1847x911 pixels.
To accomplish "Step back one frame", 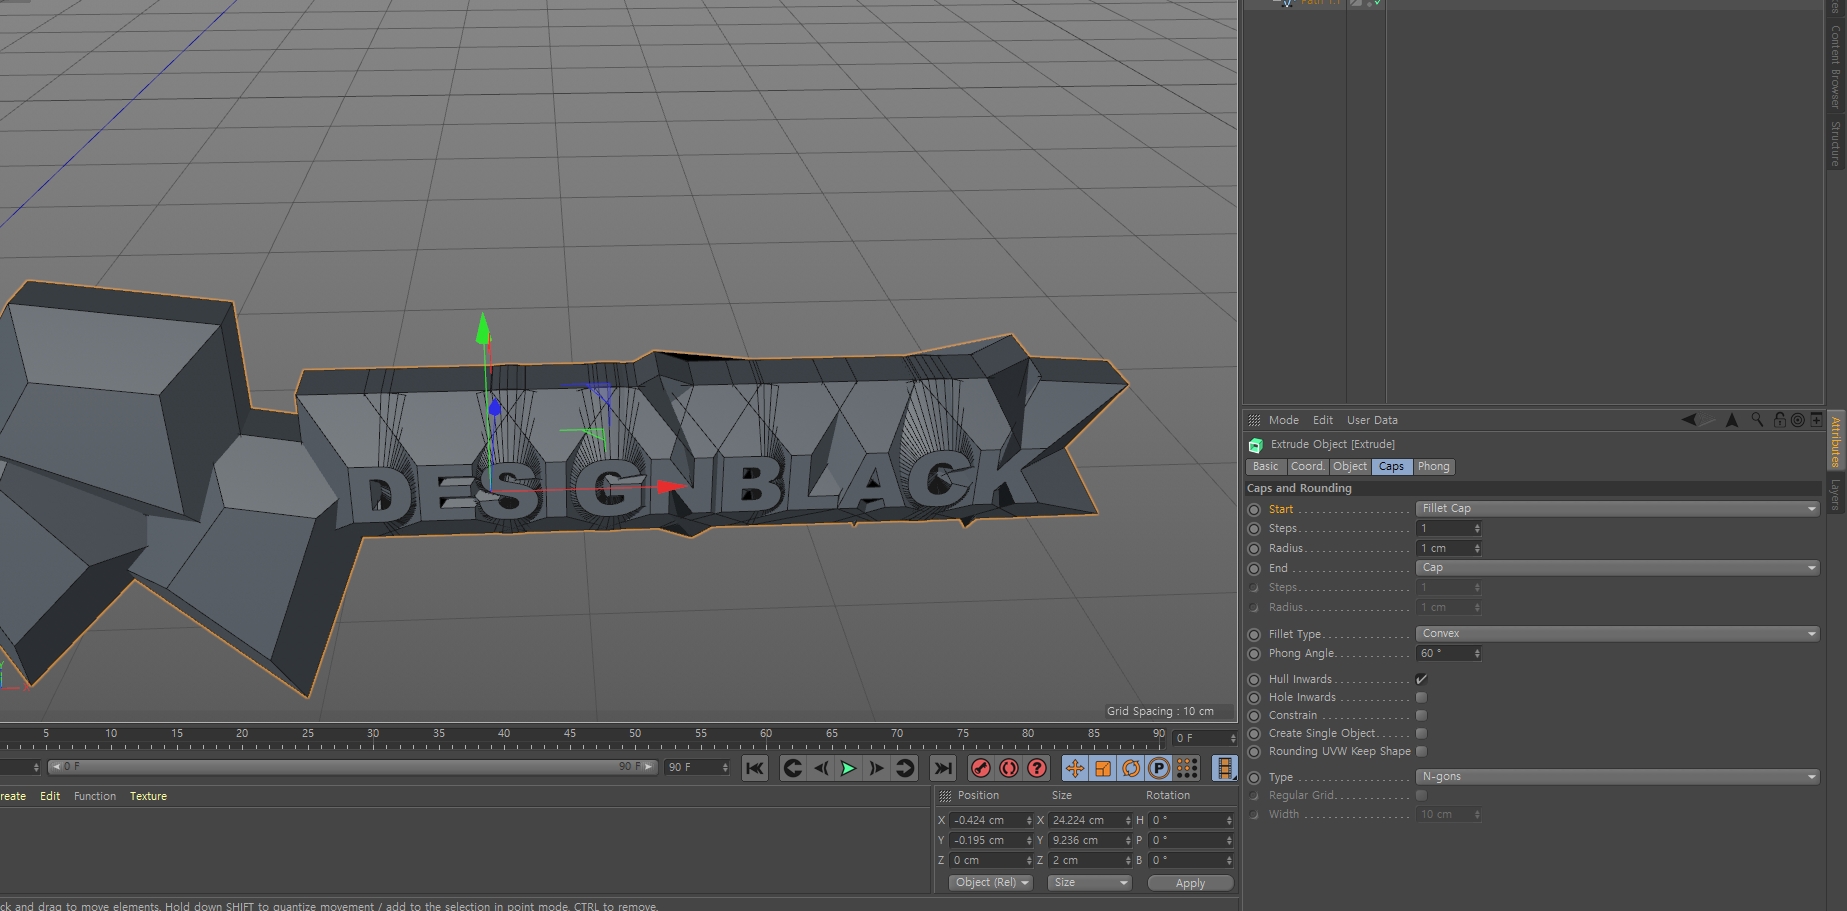I will coord(820,768).
